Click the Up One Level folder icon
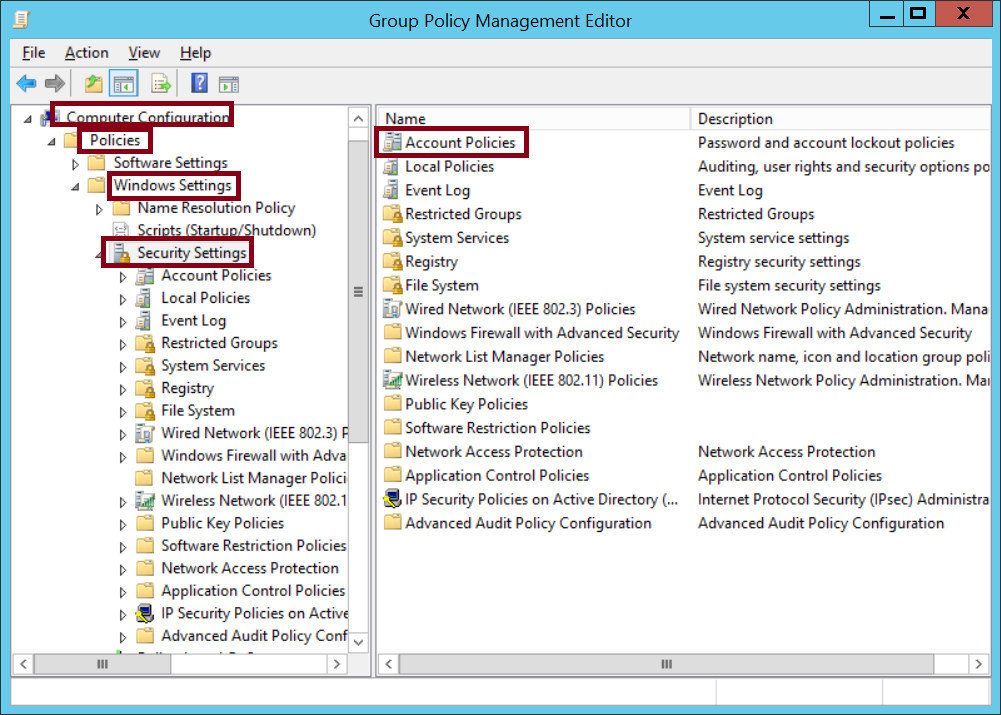Image resolution: width=1001 pixels, height=715 pixels. [x=93, y=84]
